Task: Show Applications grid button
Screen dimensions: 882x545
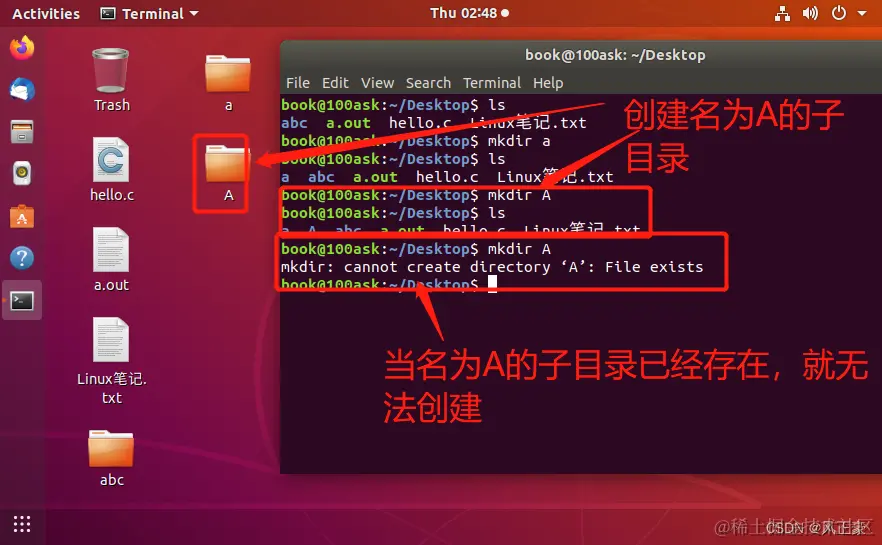Action: (22, 524)
